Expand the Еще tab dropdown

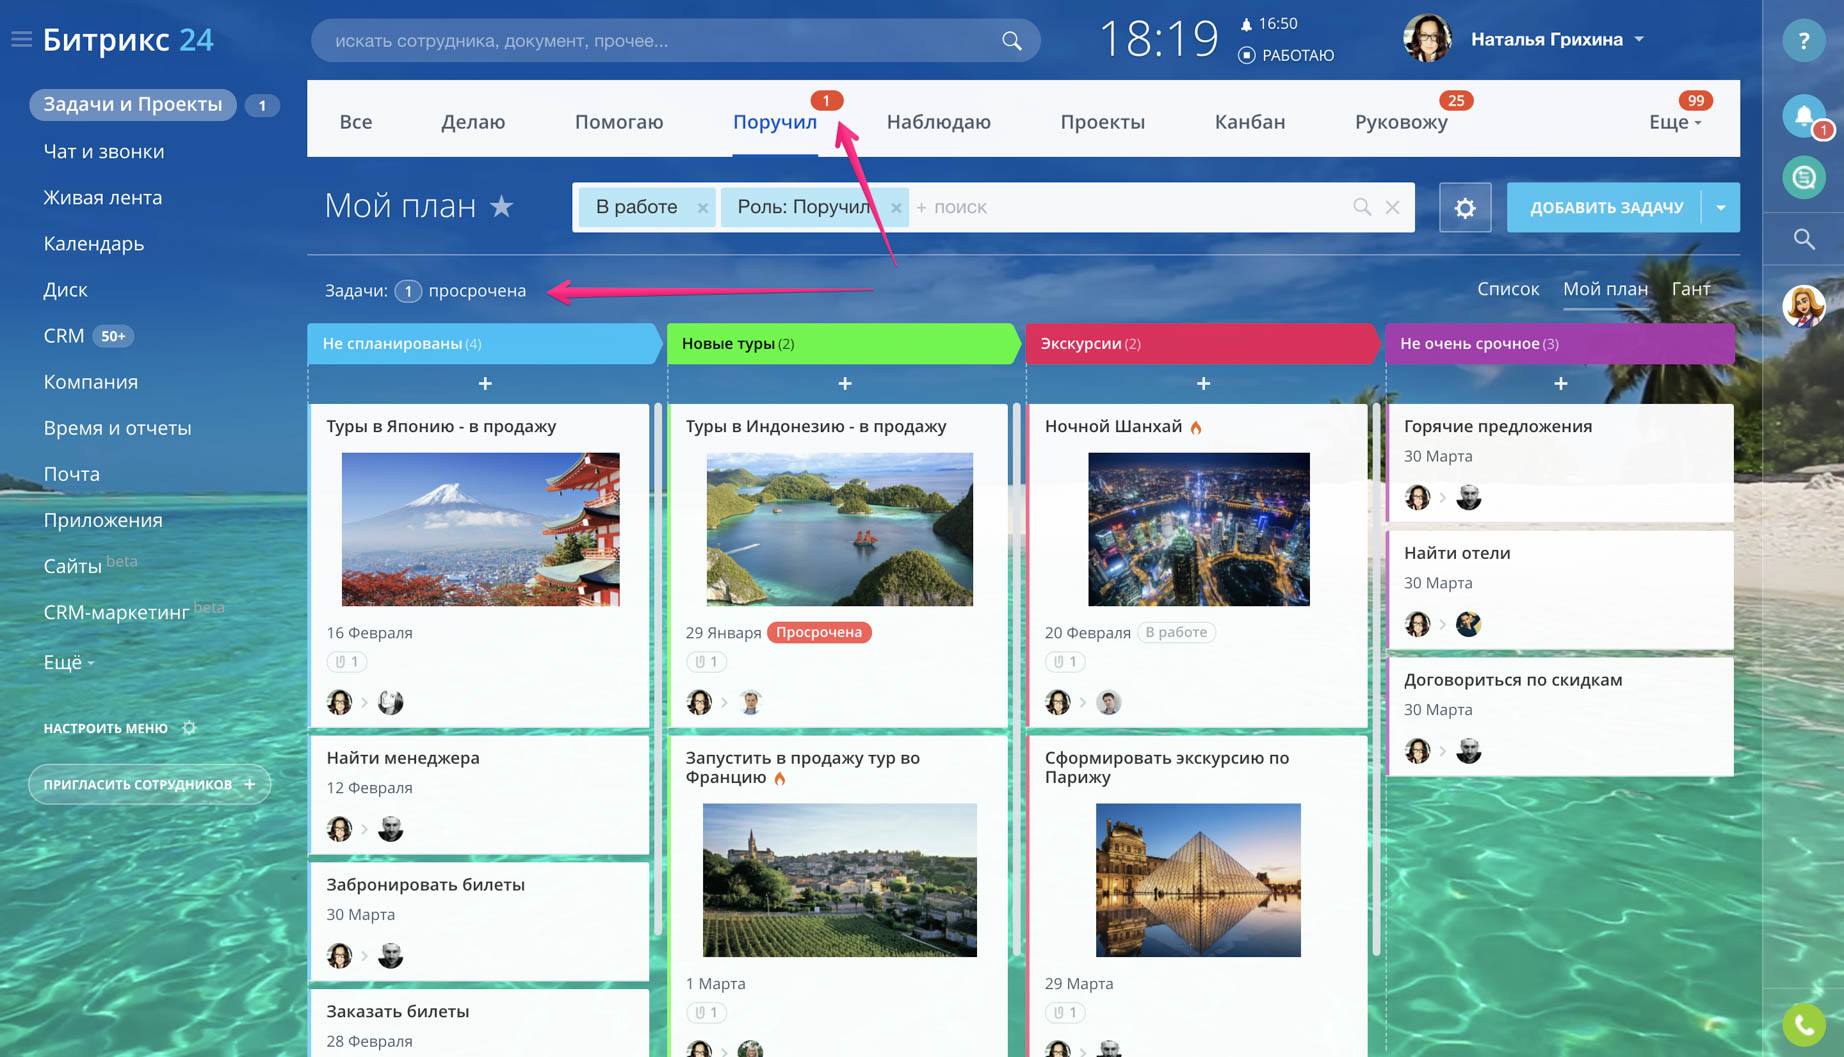pyautogui.click(x=1675, y=122)
